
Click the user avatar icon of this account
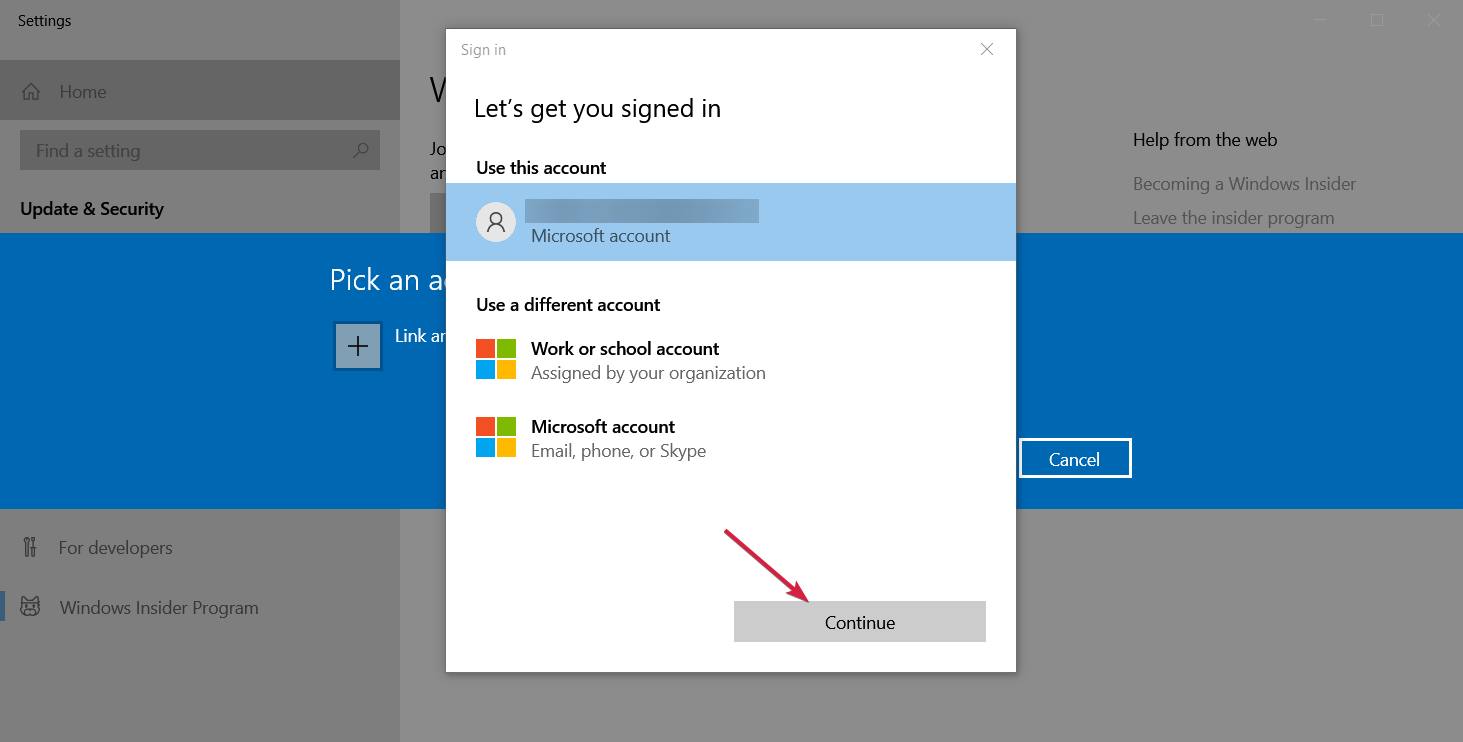496,222
